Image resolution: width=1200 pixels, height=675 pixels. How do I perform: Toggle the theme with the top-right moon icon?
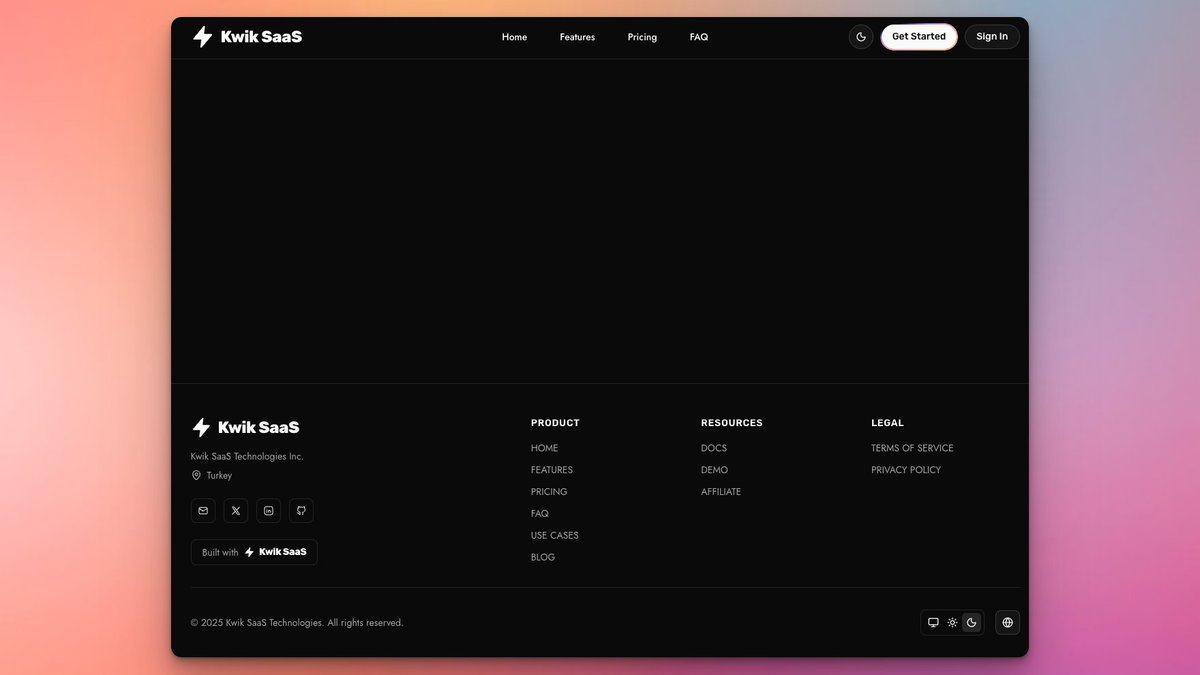coord(861,36)
